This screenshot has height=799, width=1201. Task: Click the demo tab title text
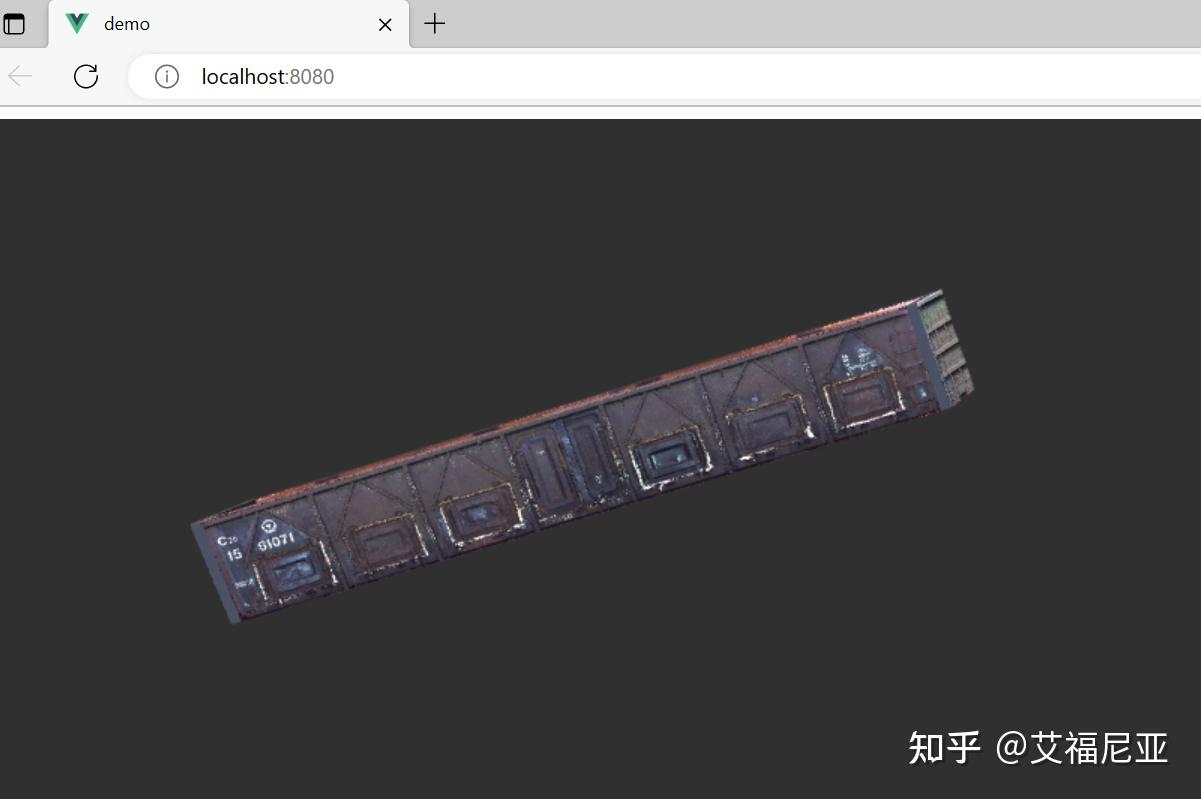[127, 23]
